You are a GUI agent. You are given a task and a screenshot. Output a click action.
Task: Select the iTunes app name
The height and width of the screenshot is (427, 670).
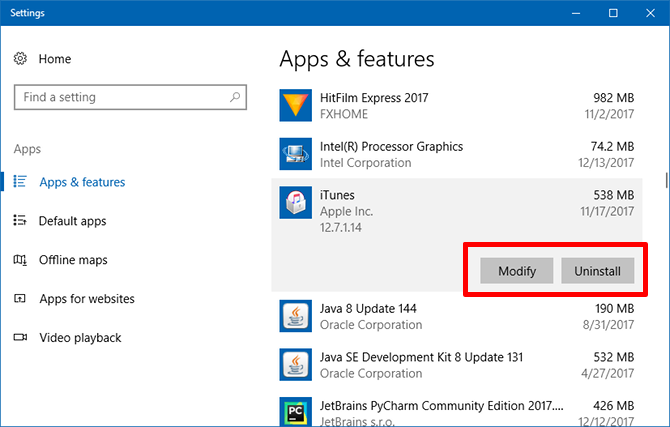337,195
